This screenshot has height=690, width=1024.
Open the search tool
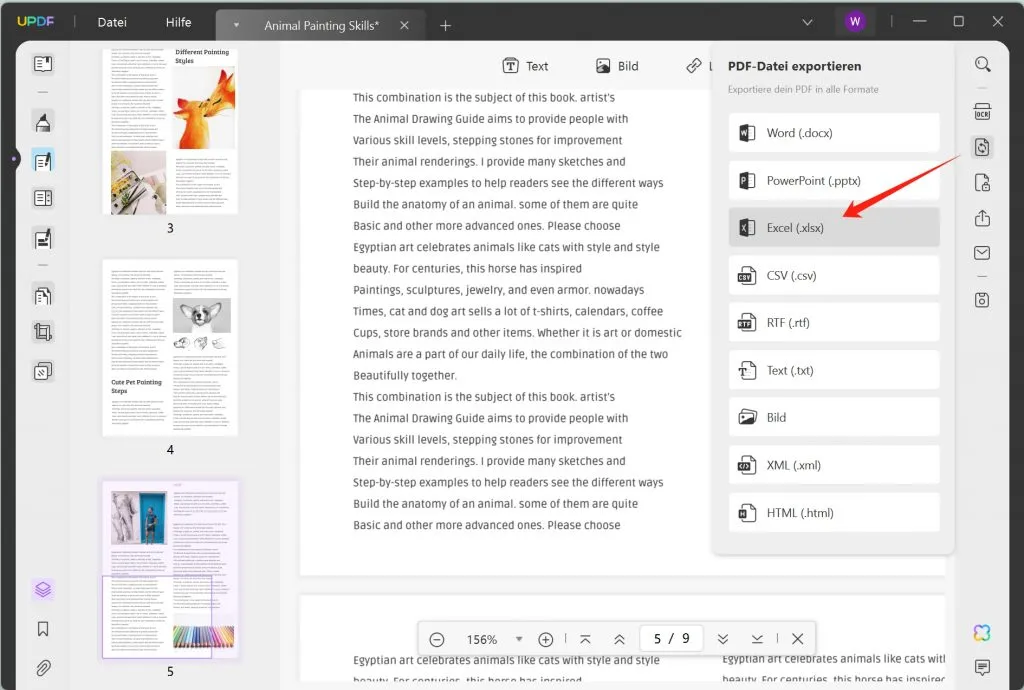[x=983, y=63]
